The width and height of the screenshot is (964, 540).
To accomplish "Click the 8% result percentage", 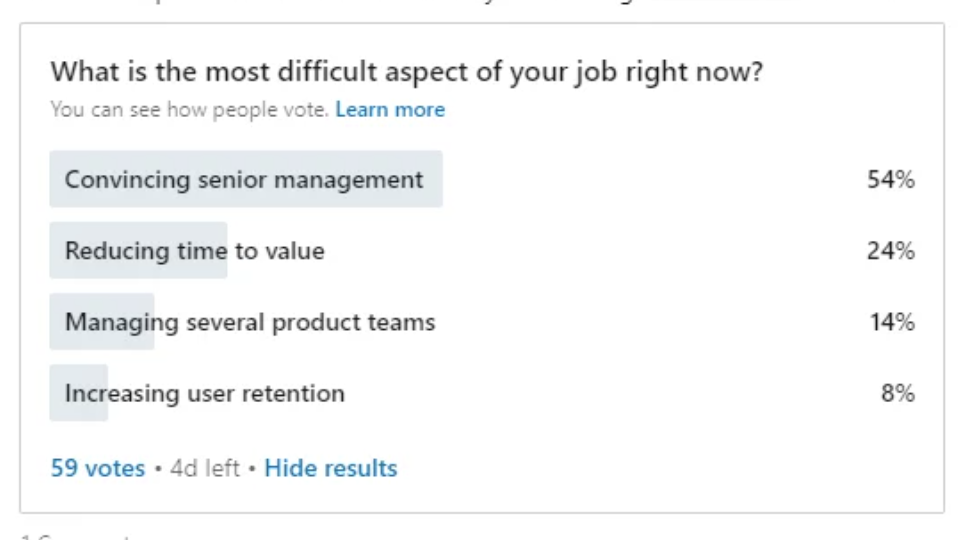I will 897,393.
